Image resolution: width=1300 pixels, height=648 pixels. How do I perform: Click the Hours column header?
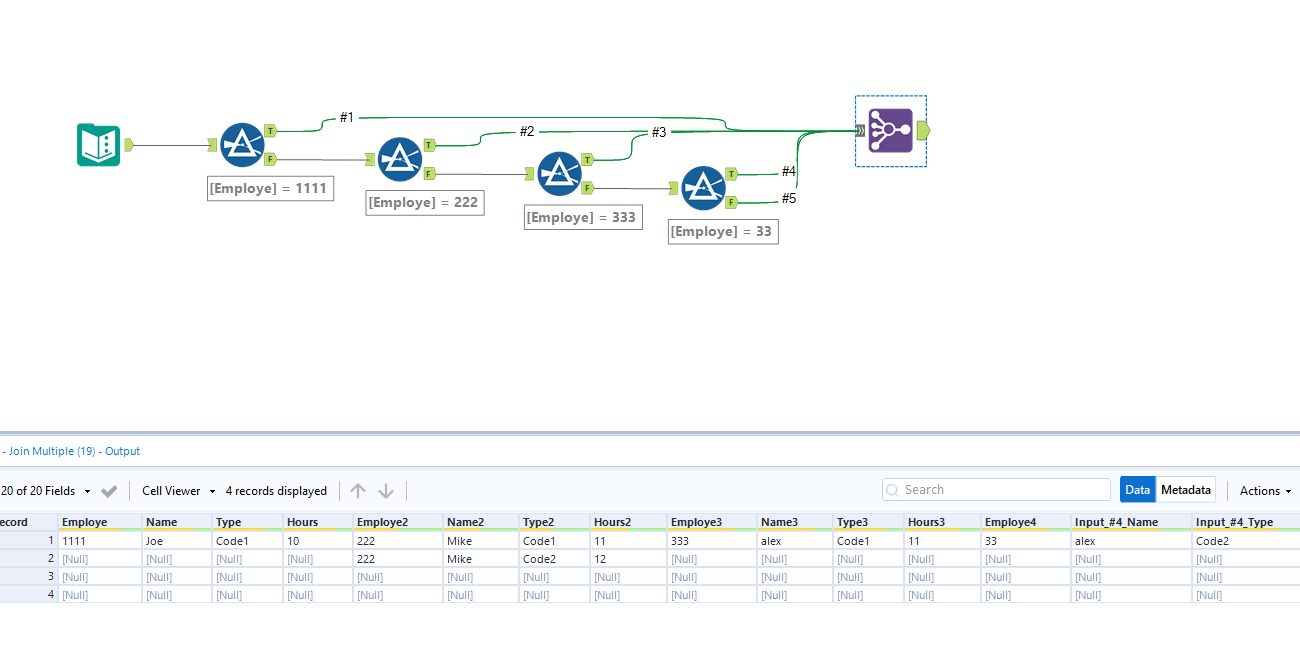(x=305, y=521)
